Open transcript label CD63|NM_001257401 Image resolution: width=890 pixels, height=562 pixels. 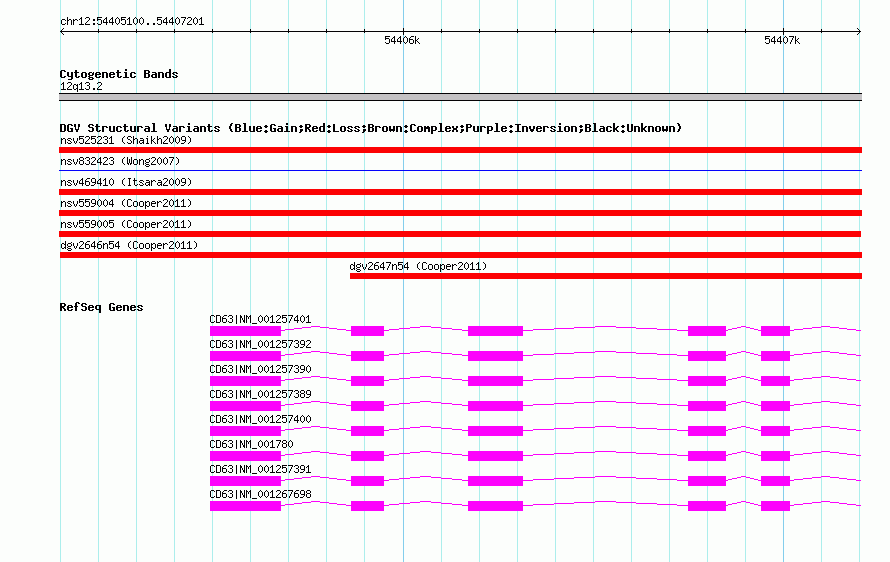pos(260,320)
